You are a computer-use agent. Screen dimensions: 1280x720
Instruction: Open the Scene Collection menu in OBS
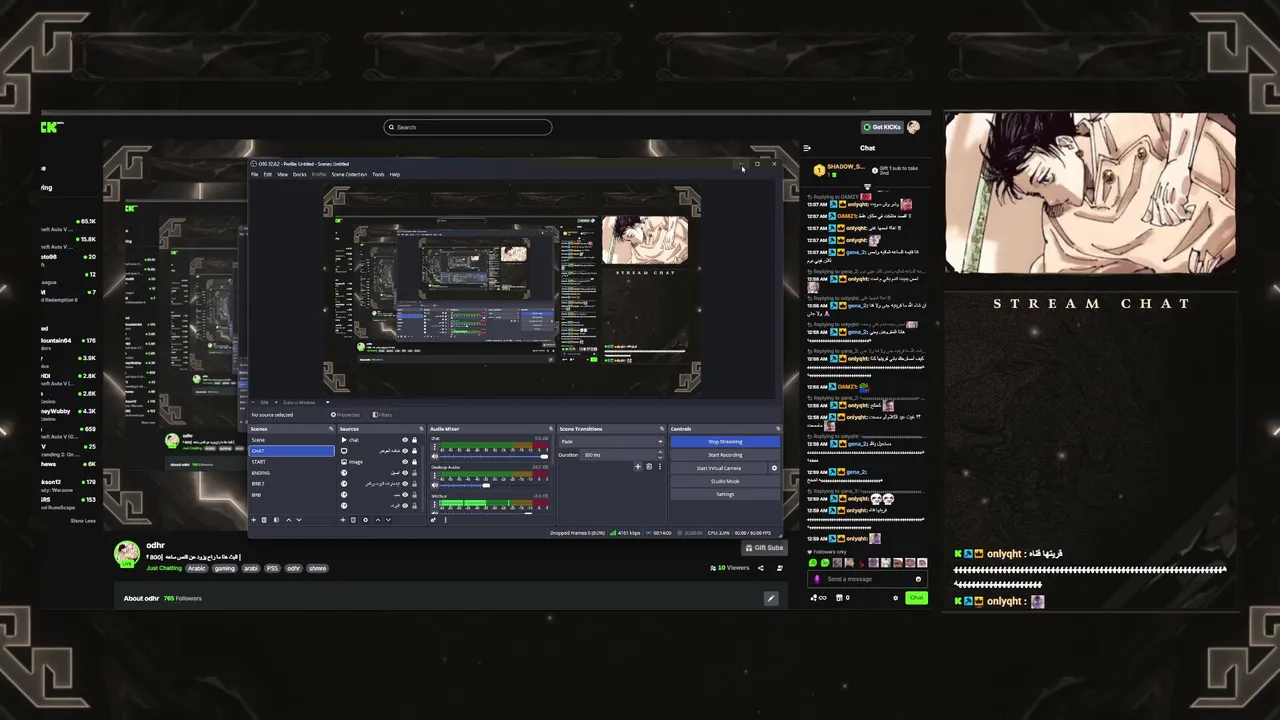point(349,174)
